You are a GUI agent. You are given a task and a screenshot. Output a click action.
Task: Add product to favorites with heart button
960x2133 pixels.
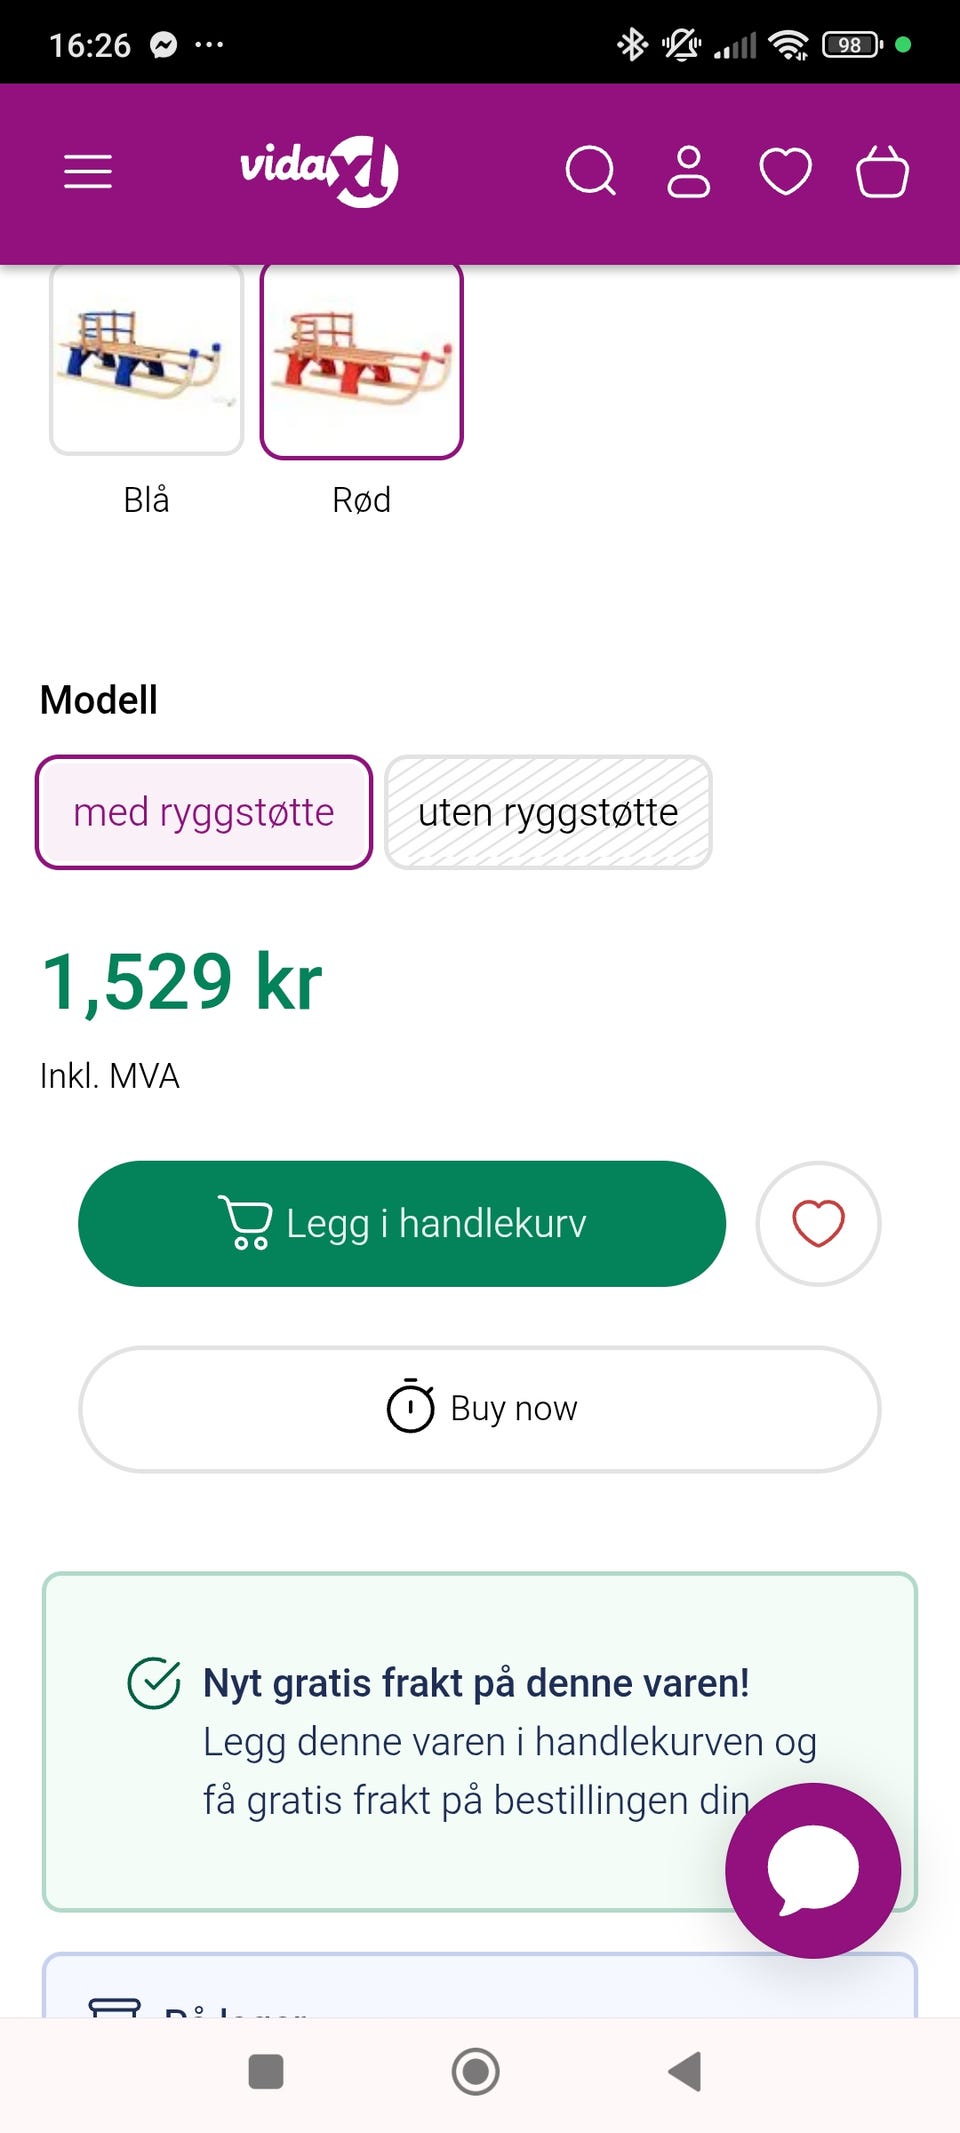818,1223
